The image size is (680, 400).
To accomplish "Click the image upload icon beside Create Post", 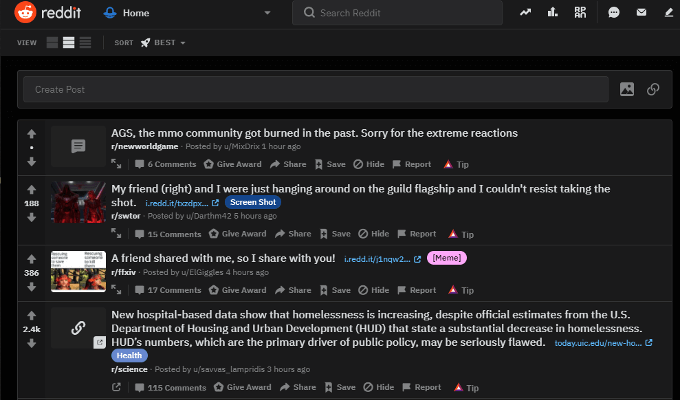I will [x=627, y=89].
